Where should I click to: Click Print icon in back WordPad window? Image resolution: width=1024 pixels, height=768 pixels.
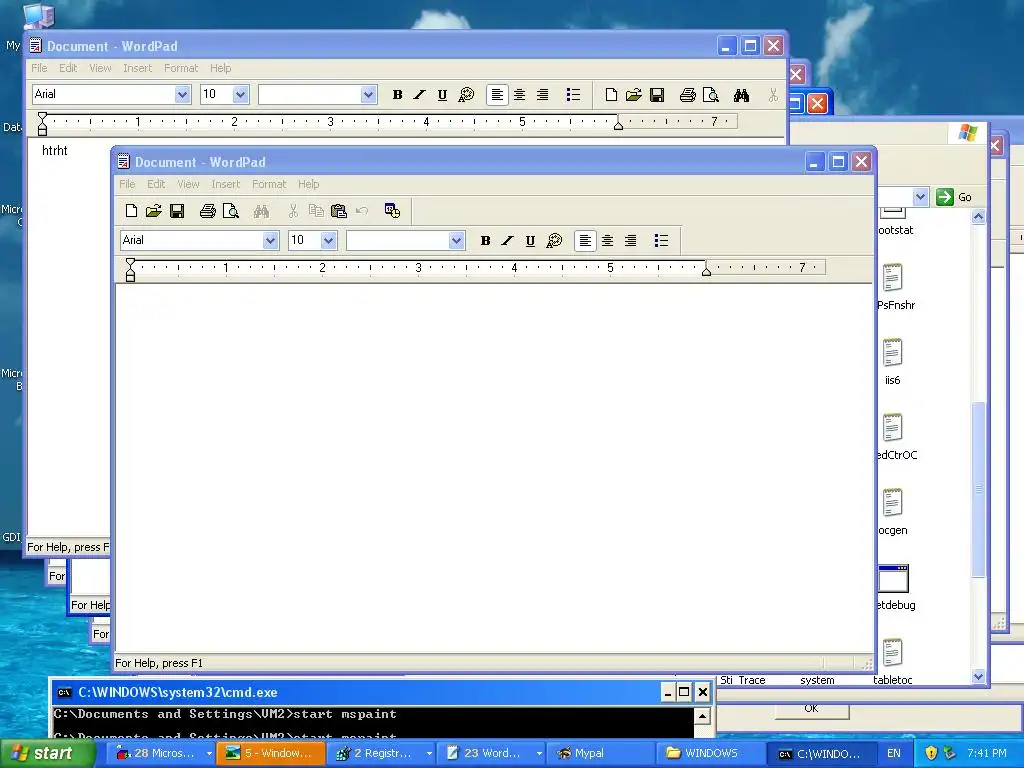(x=688, y=95)
